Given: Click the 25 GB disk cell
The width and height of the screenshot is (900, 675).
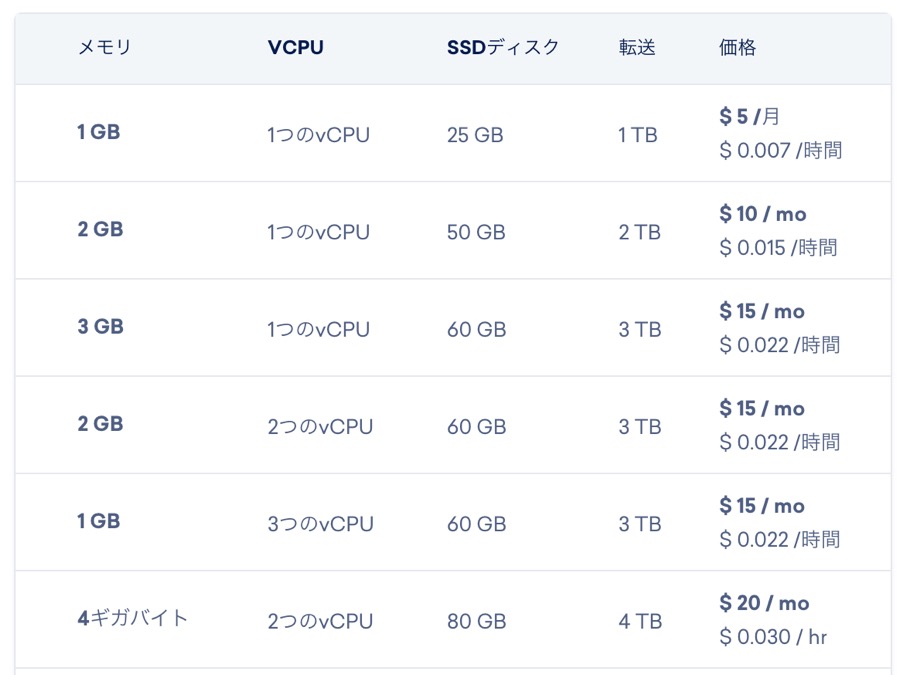Looking at the screenshot, I should [475, 135].
